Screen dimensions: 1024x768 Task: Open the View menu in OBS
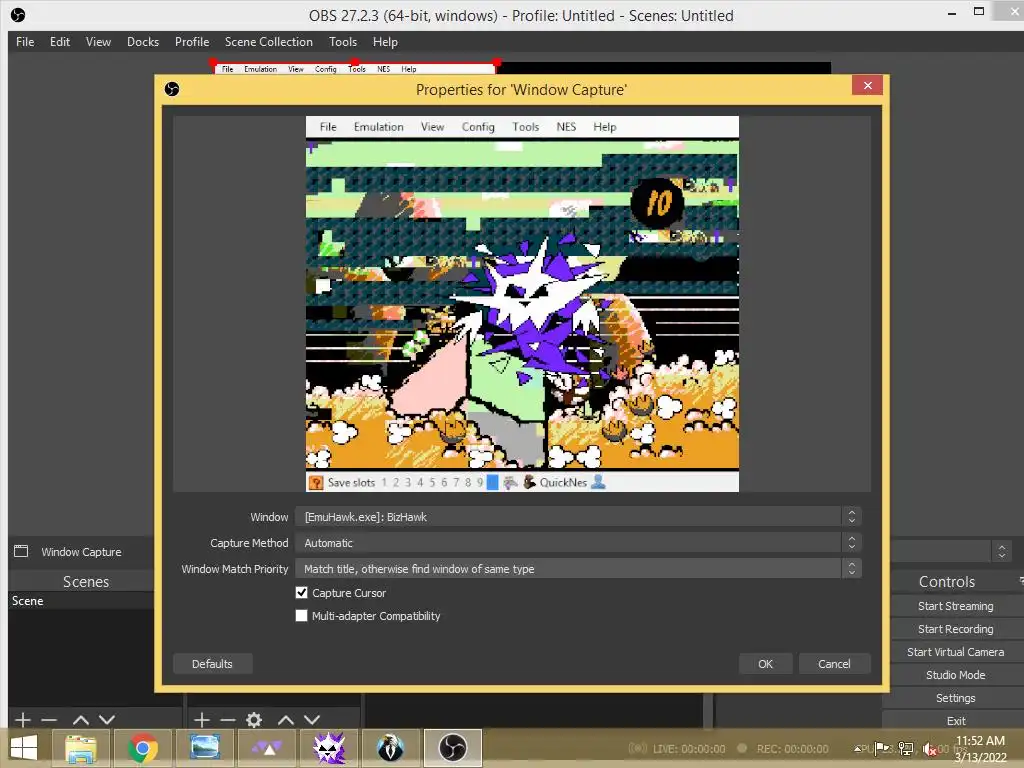[98, 42]
